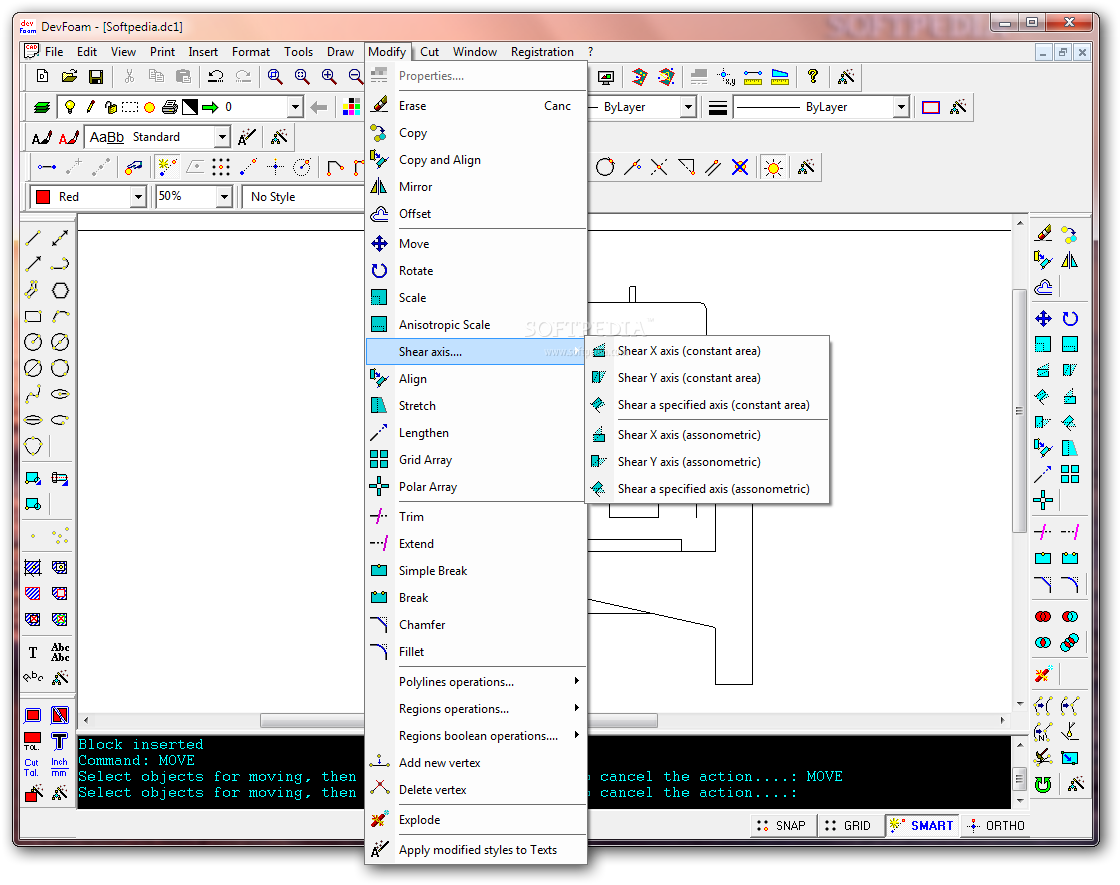1120x885 pixels.
Task: Toggle the Inch/mm units icon
Action: pyautogui.click(x=59, y=767)
